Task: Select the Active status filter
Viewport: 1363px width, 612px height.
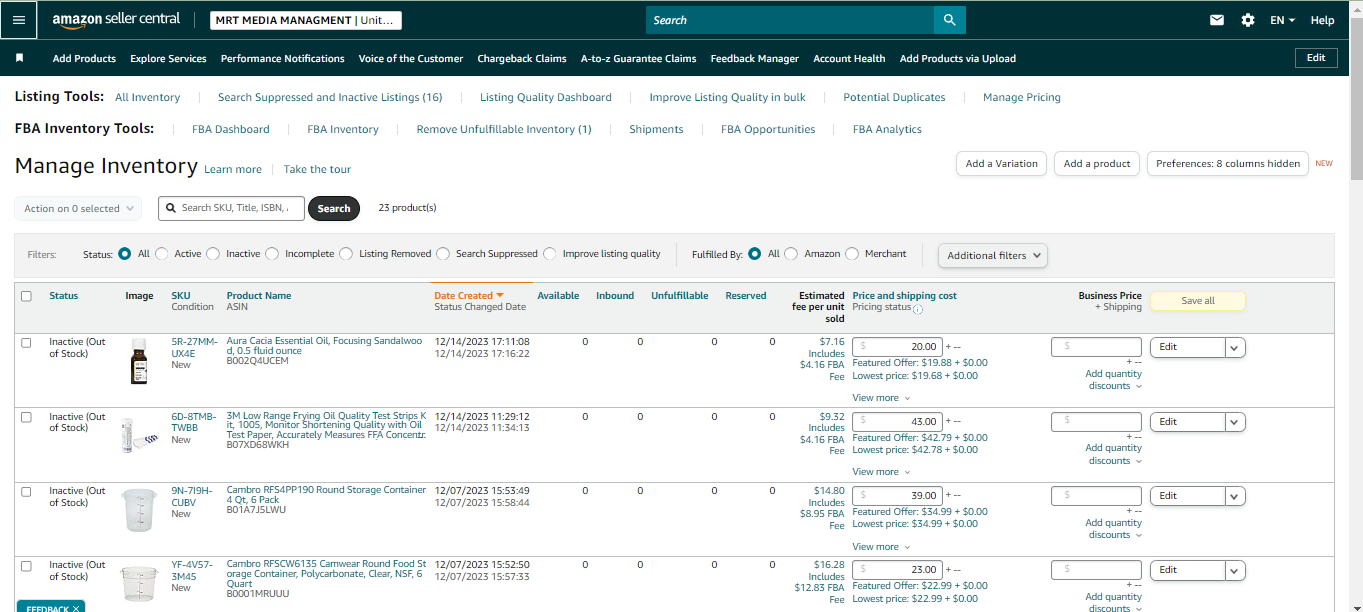Action: click(x=162, y=254)
